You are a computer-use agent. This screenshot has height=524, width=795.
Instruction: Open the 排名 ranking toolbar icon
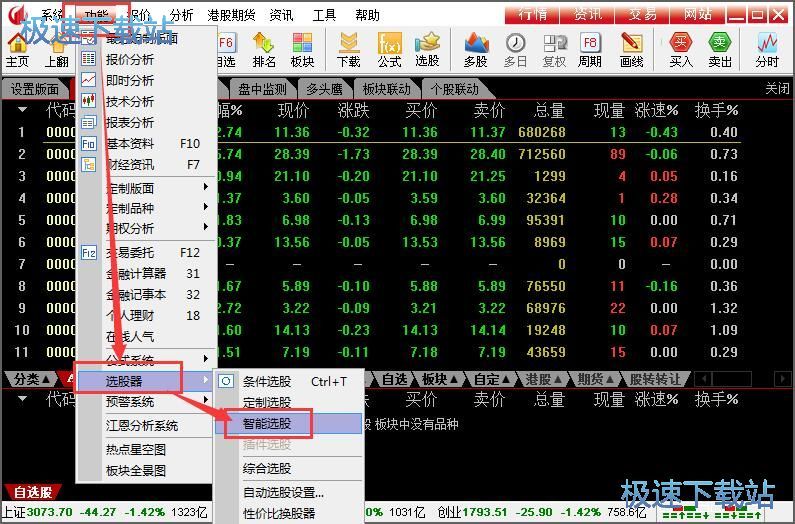click(264, 50)
